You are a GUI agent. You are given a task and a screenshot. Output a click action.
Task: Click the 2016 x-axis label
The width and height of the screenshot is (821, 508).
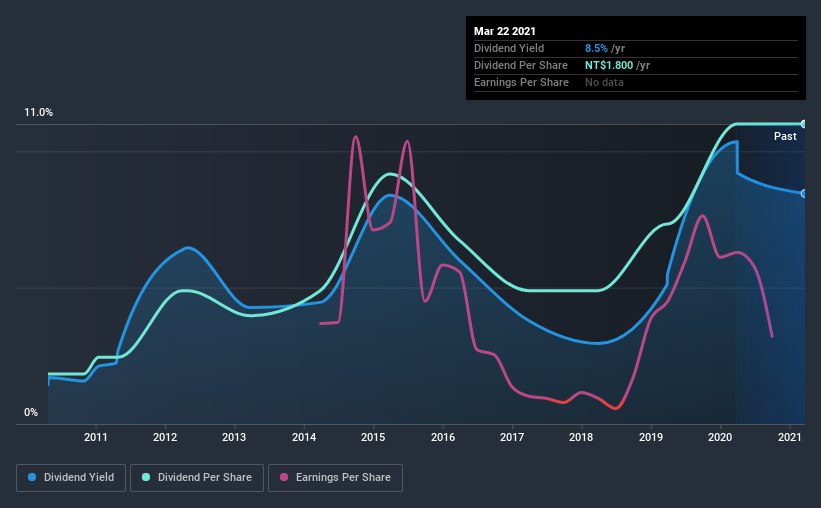click(442, 437)
